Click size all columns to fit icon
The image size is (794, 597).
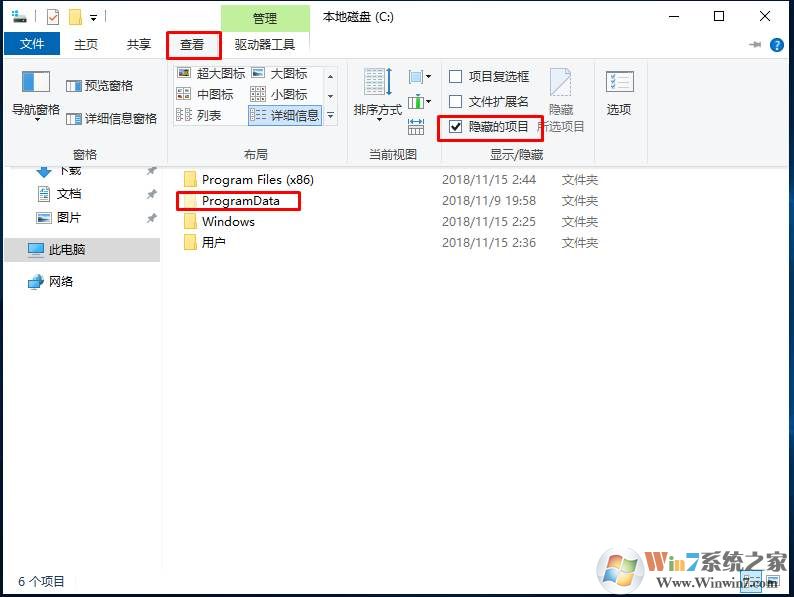coord(416,127)
